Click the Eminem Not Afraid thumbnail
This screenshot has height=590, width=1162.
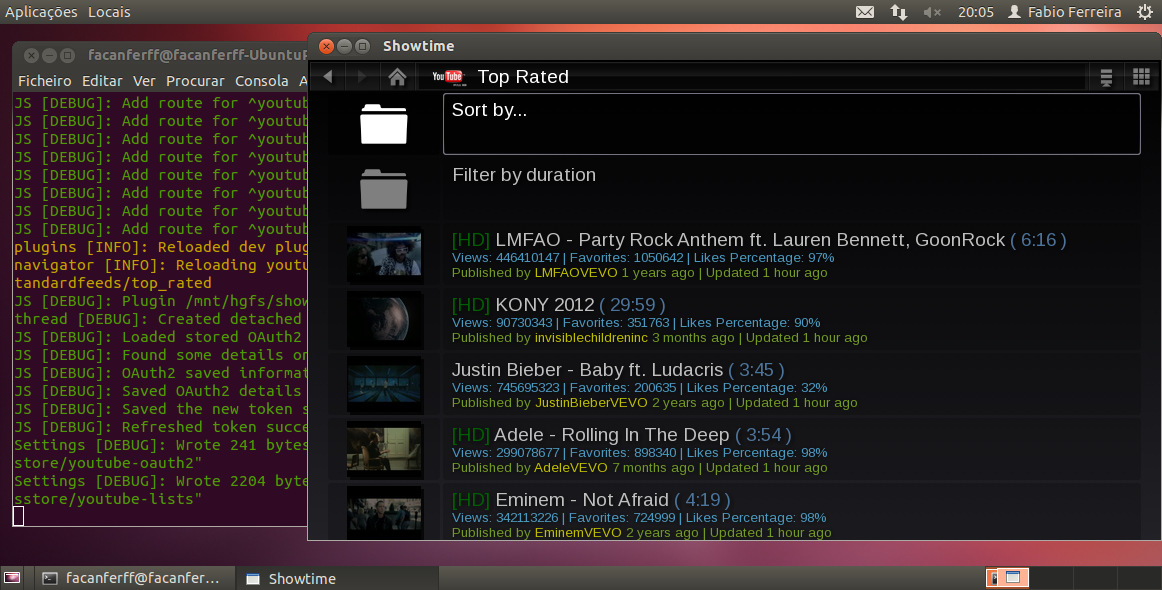pyautogui.click(x=385, y=513)
